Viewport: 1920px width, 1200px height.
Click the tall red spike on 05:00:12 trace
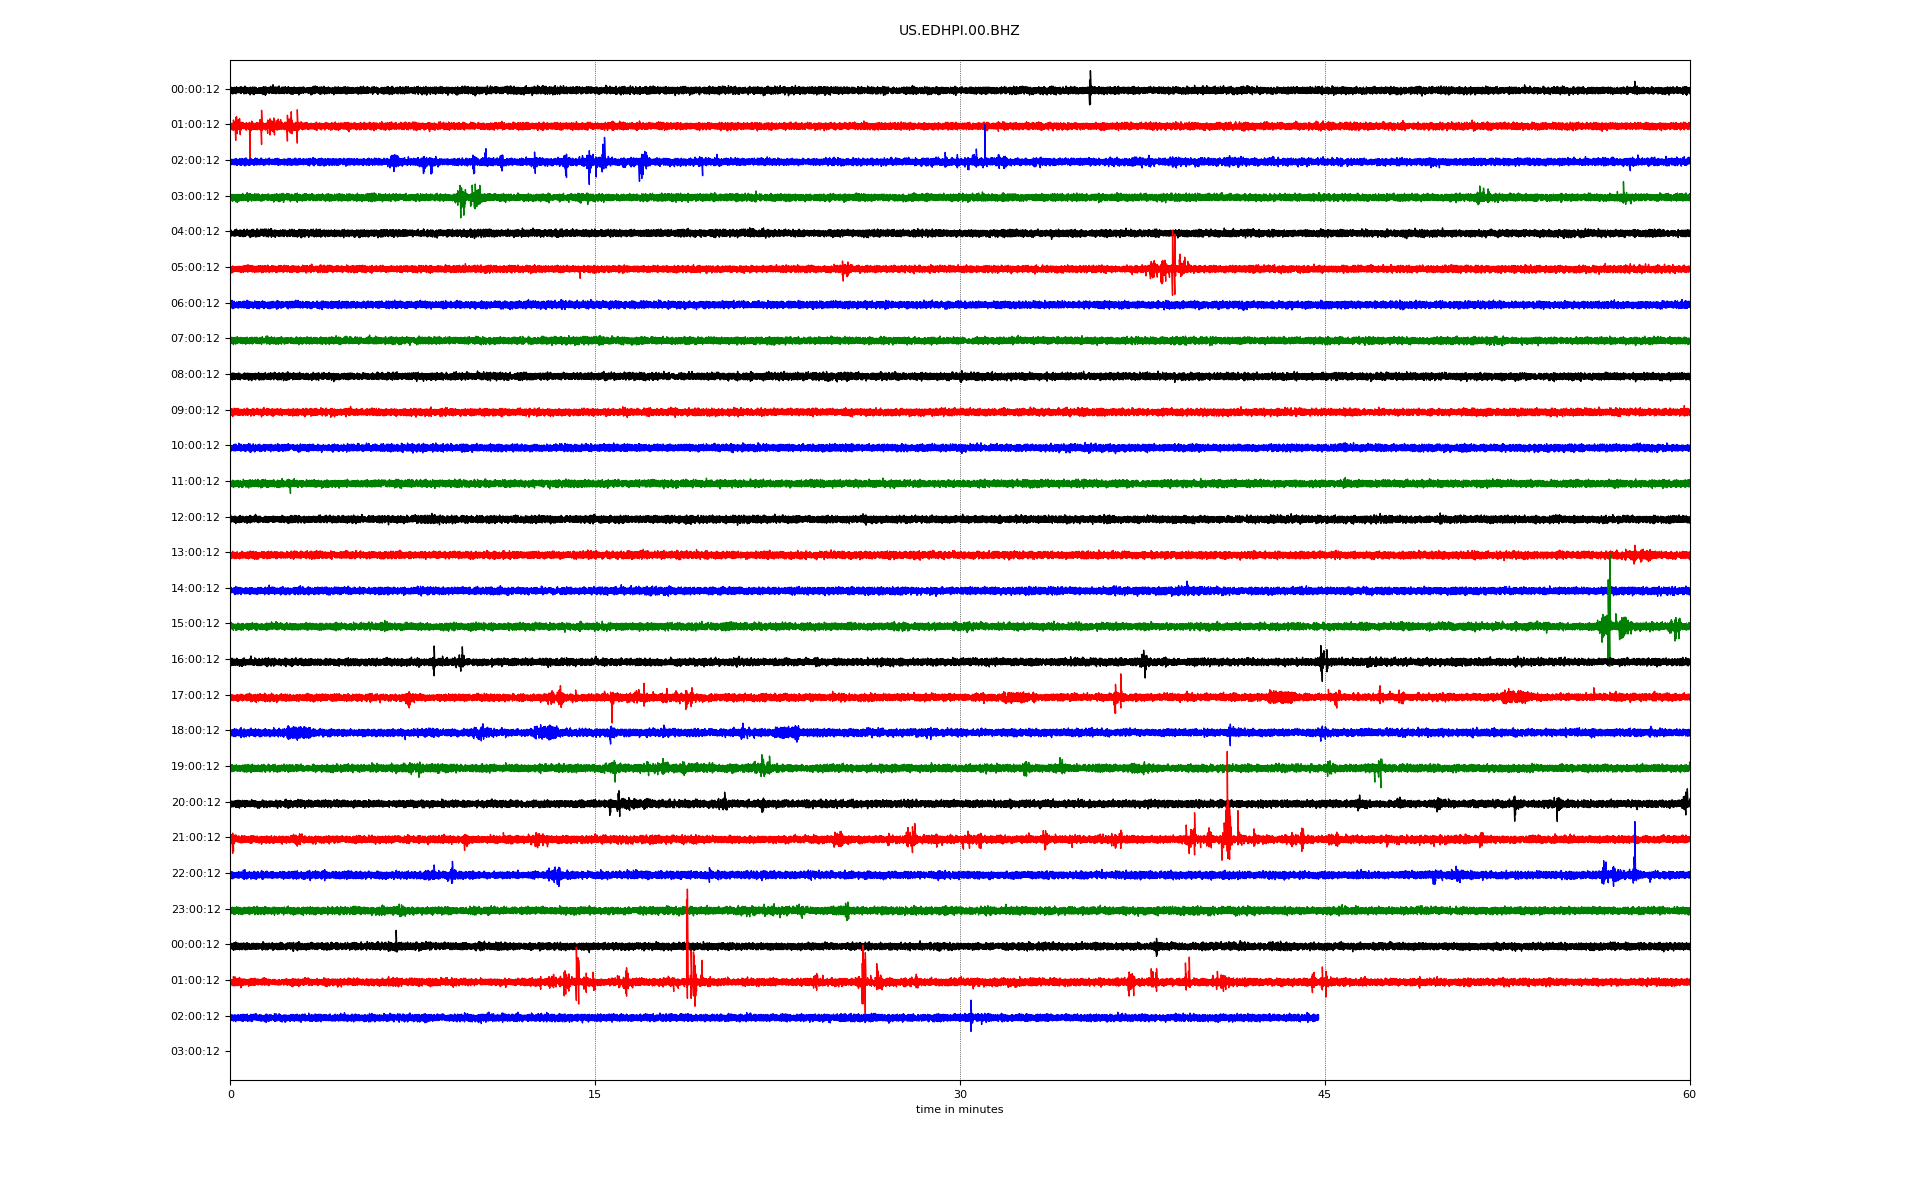[x=1173, y=258]
